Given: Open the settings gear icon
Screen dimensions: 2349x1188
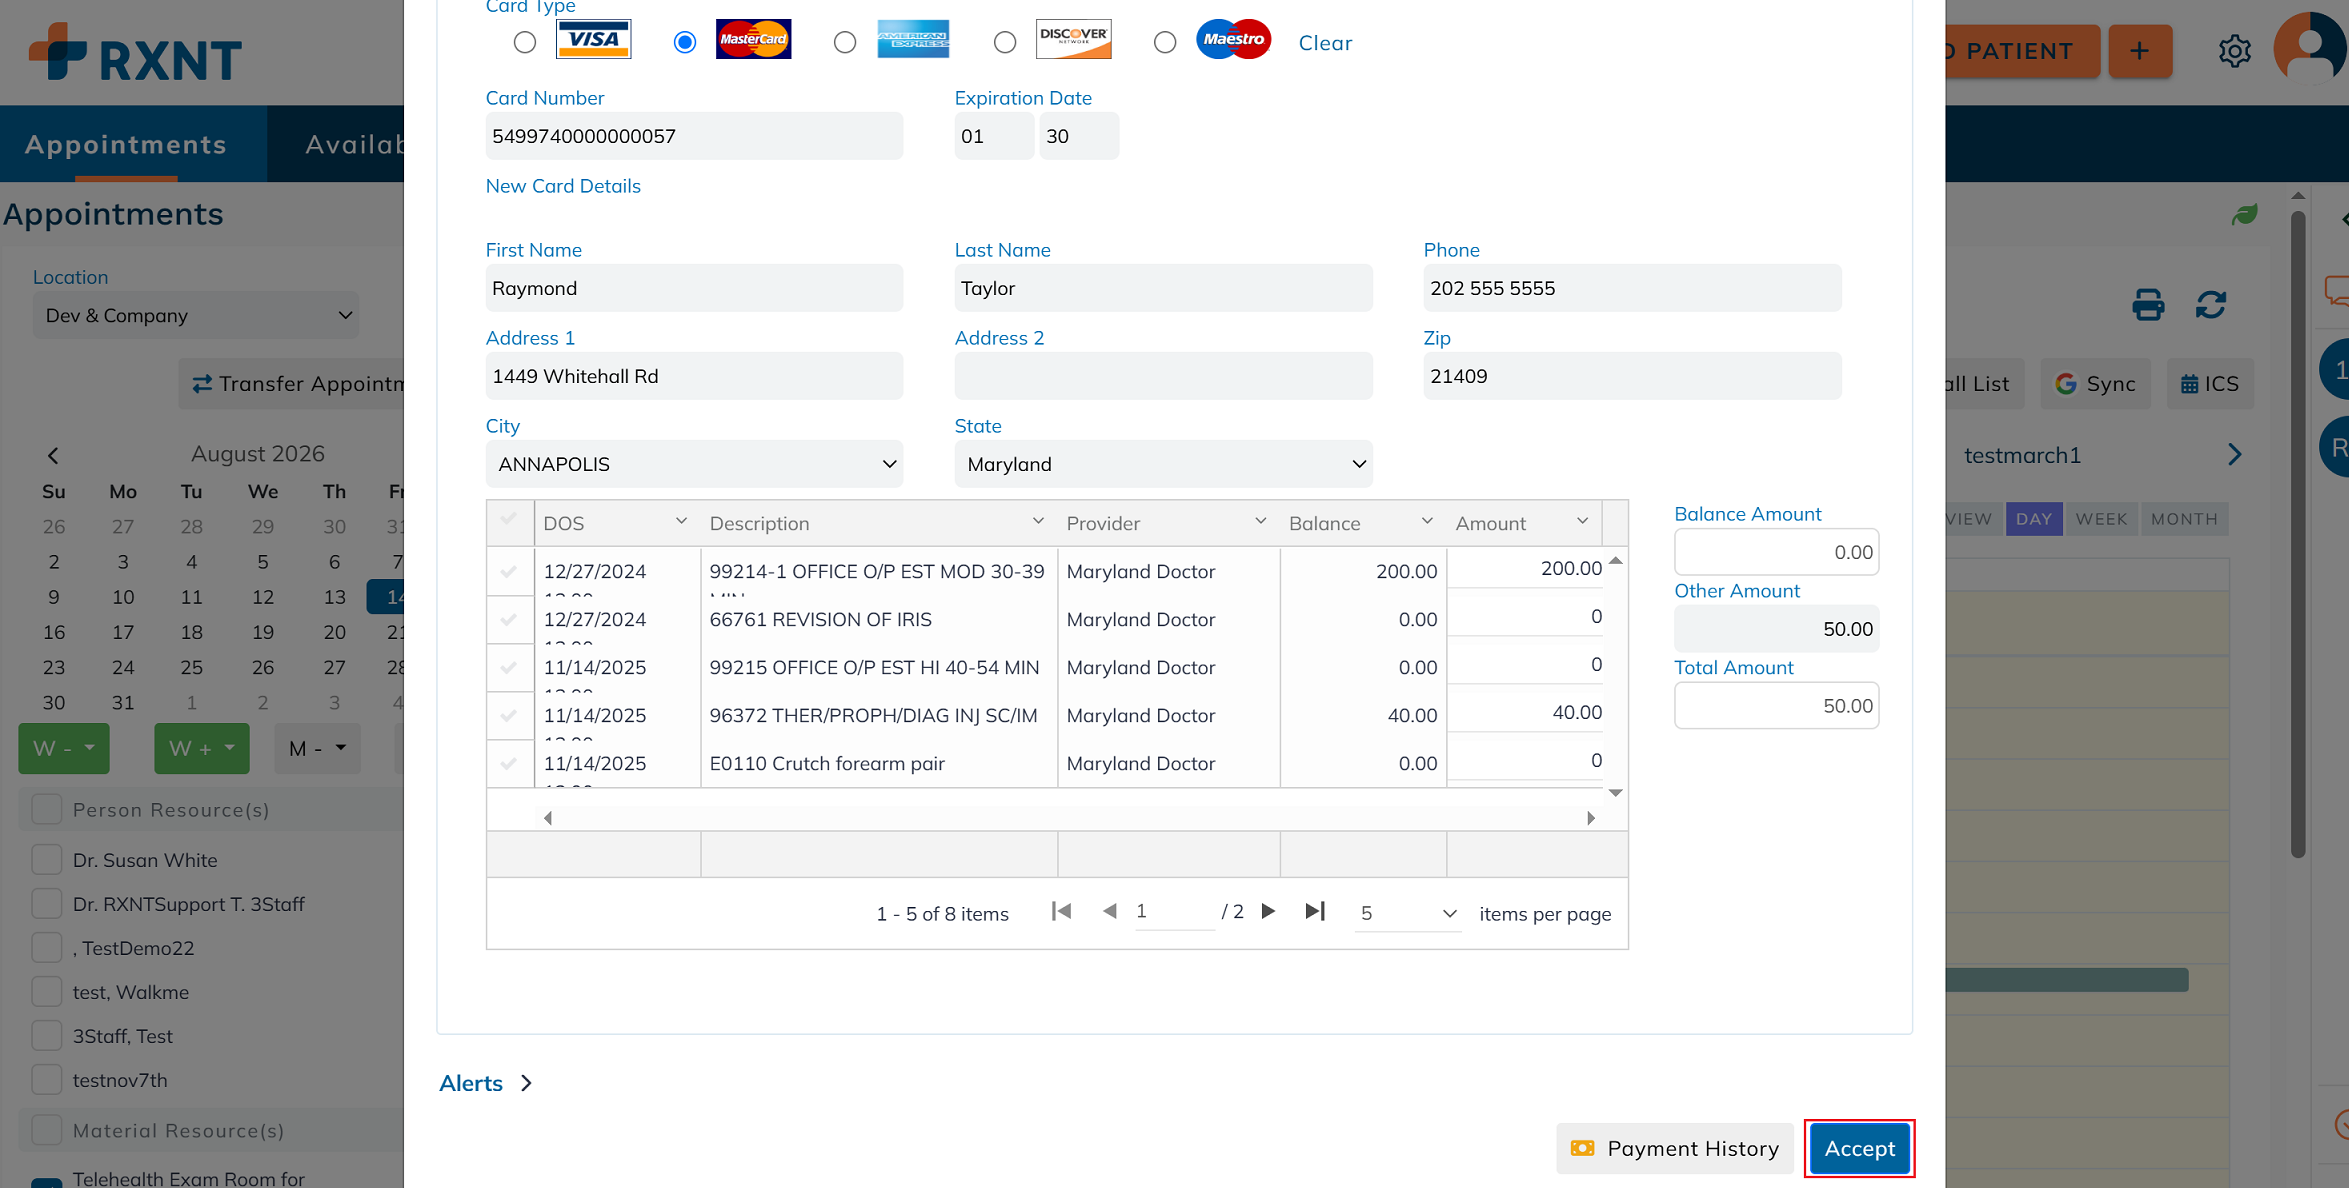Looking at the screenshot, I should tap(2234, 51).
